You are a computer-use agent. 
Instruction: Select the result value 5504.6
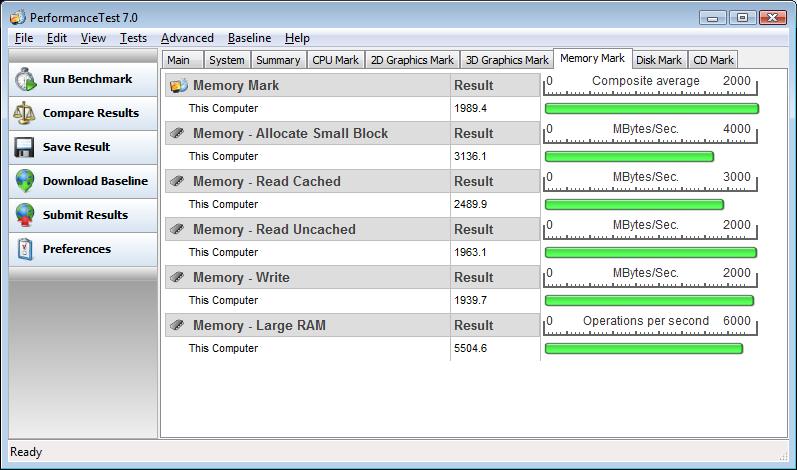[470, 349]
